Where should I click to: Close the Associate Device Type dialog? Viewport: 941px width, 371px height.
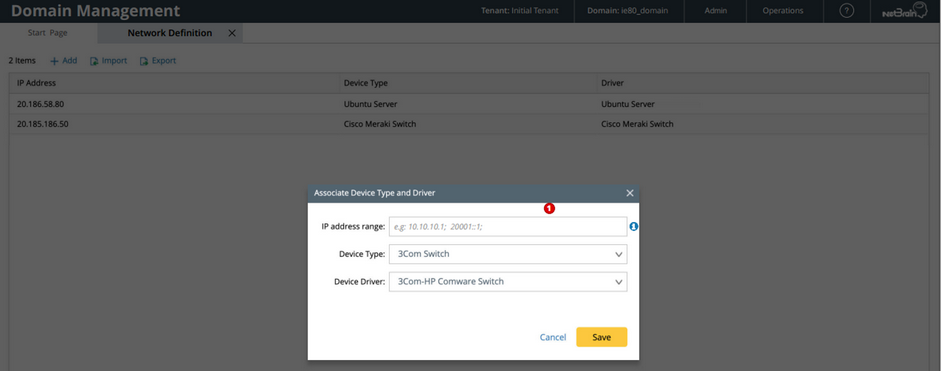630,193
